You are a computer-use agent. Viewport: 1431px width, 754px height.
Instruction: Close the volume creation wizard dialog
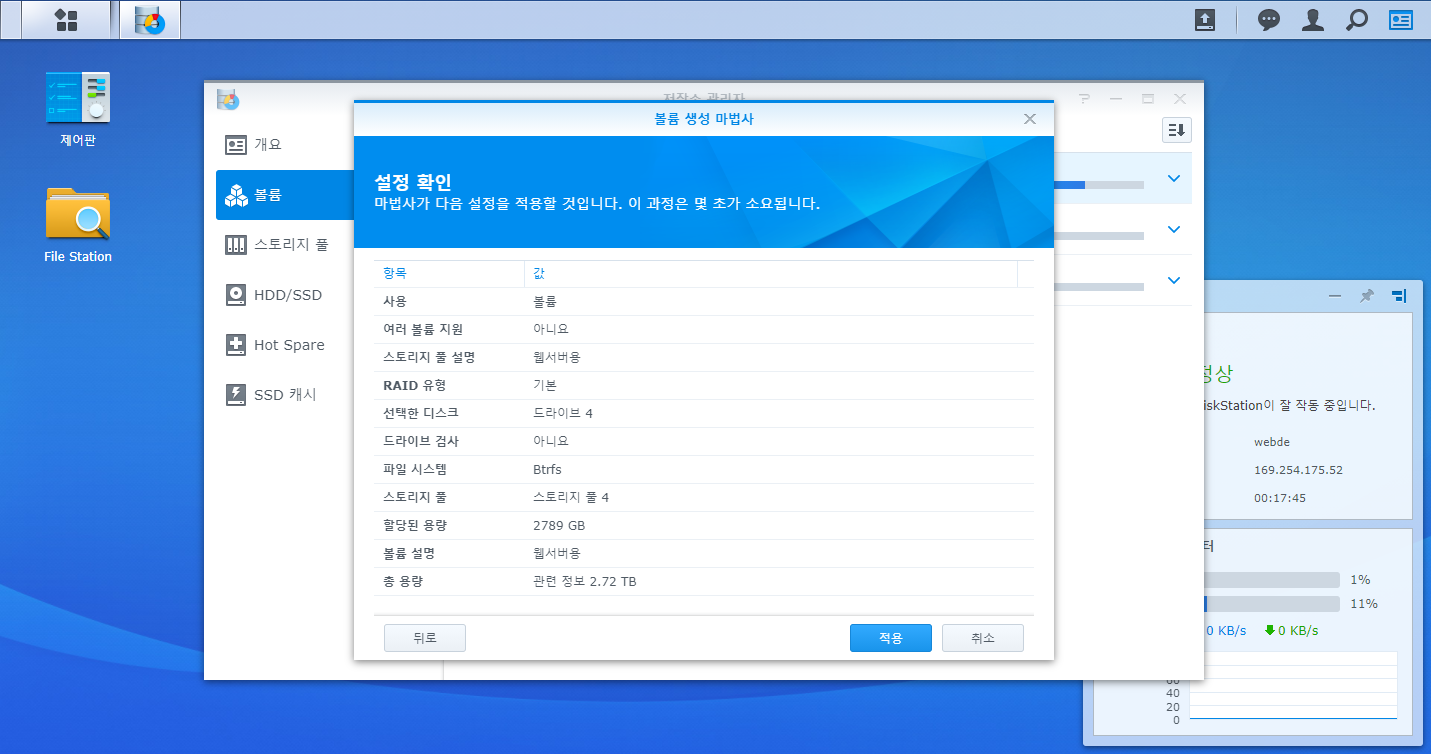pos(1030,119)
